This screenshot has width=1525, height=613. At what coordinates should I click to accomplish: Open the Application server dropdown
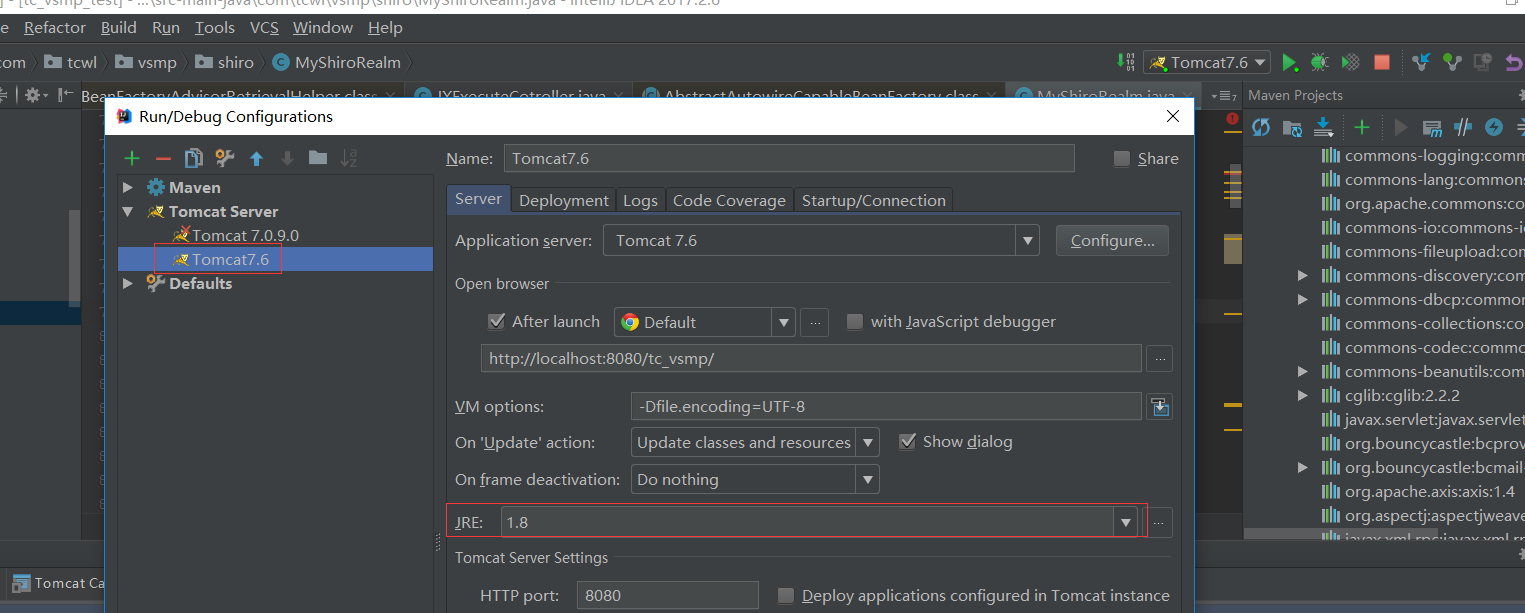[1027, 240]
